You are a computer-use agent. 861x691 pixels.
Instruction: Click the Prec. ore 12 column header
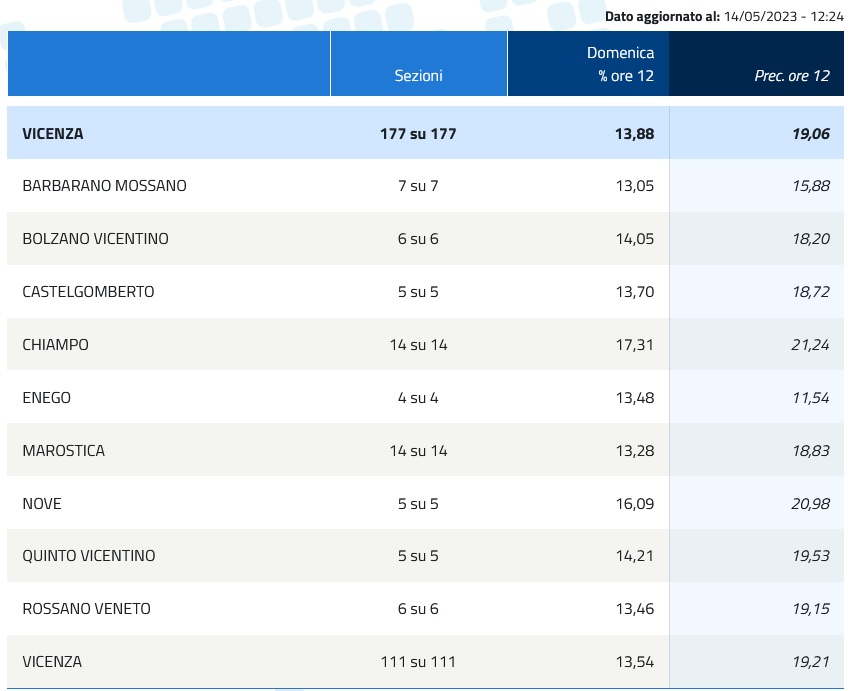792,76
